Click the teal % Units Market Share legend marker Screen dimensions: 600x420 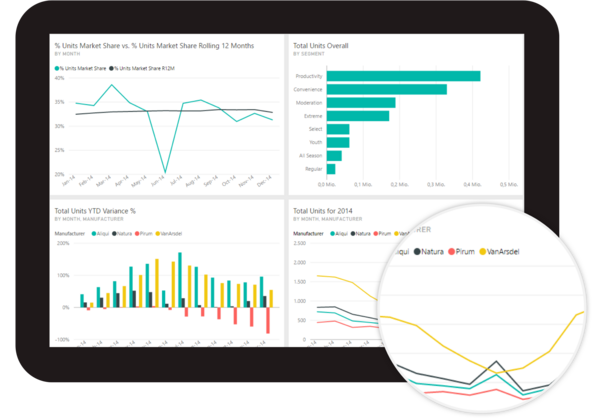point(57,69)
